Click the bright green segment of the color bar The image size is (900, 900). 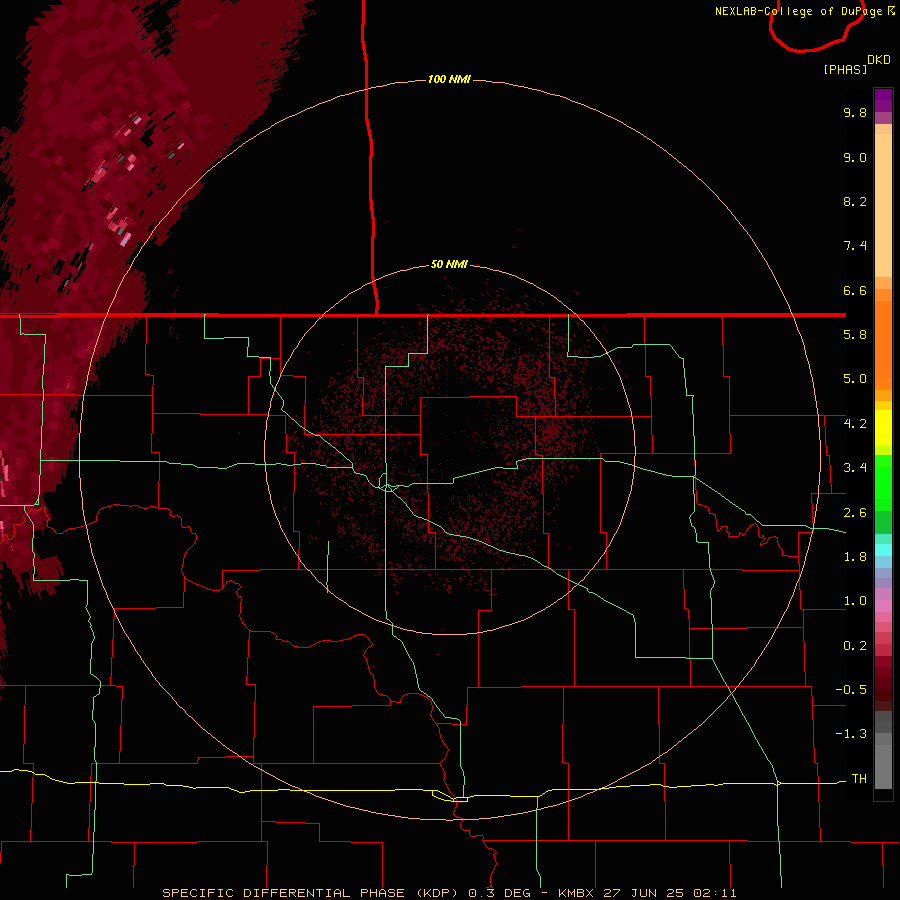click(x=883, y=483)
